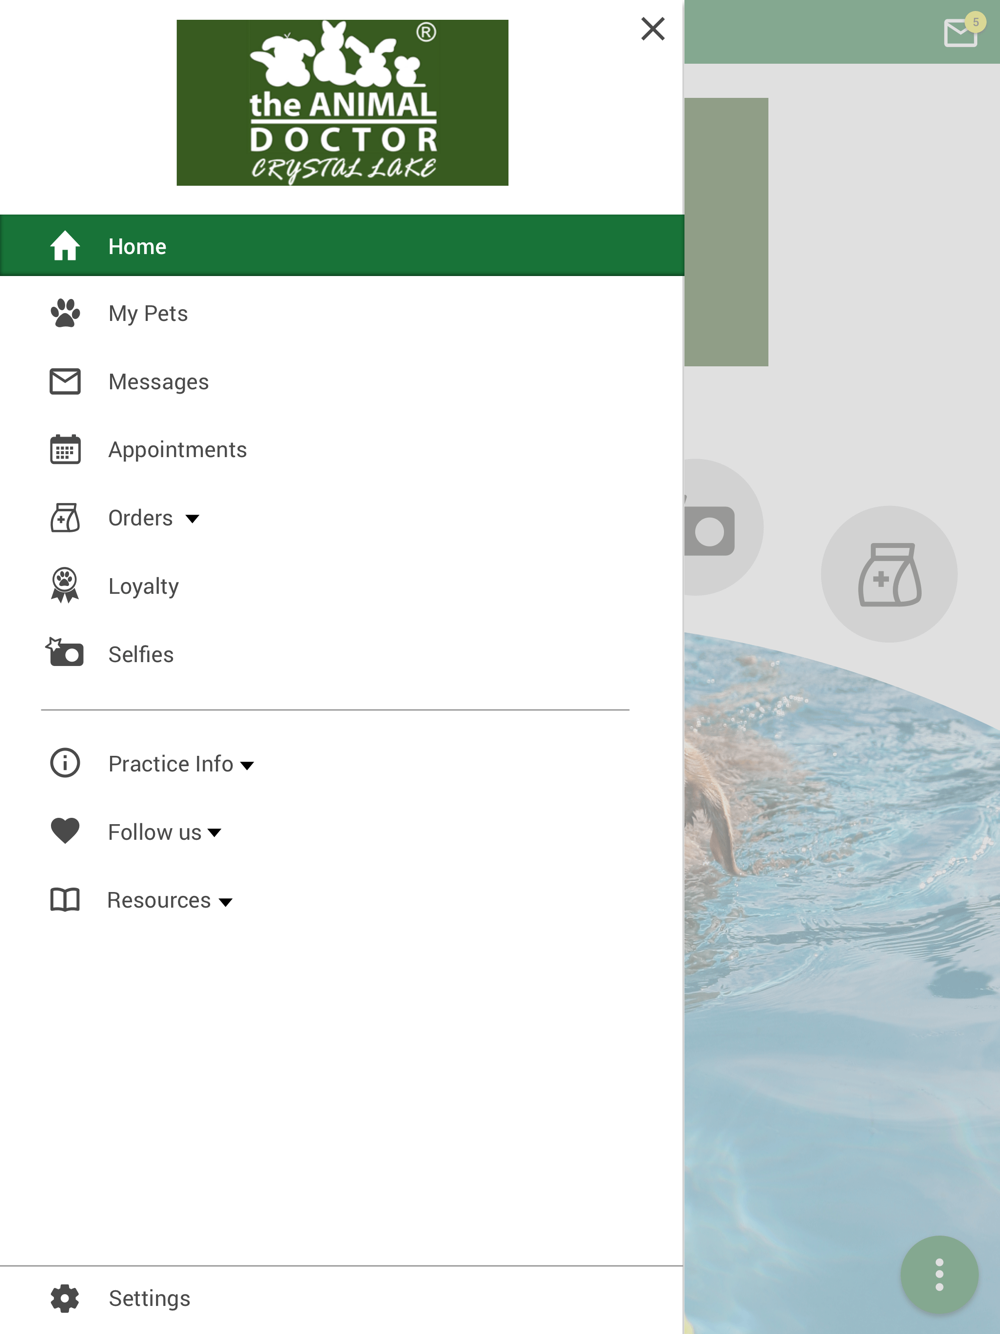Click the Settings gear icon

[x=65, y=1298]
